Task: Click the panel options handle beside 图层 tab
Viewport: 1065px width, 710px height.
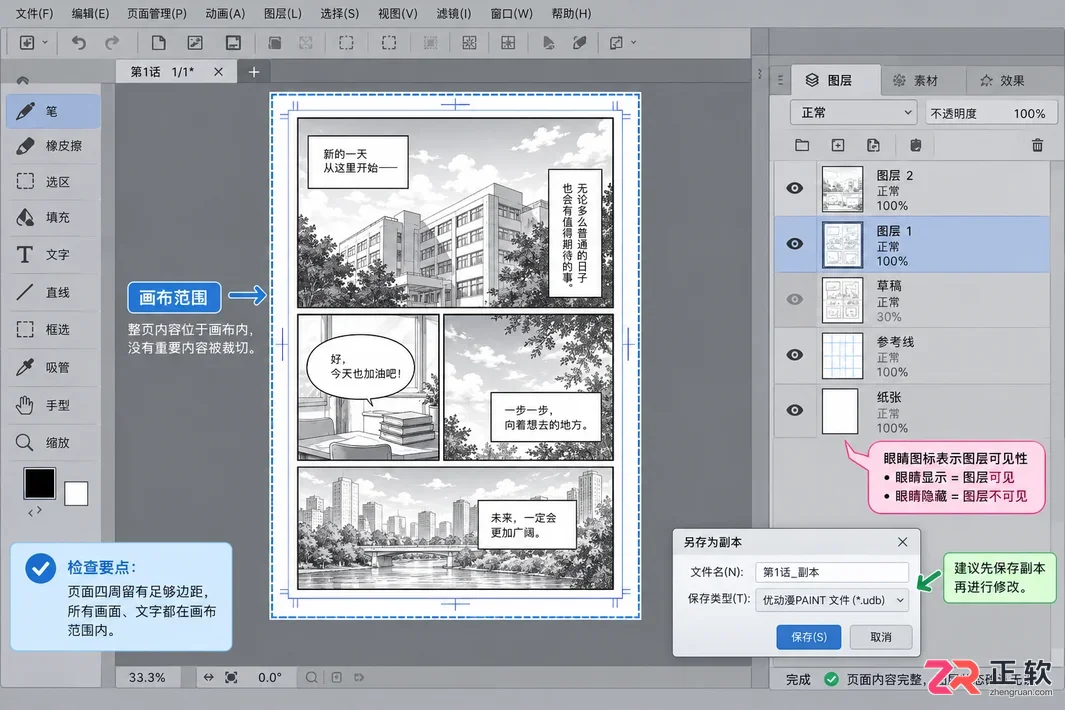Action: (x=780, y=80)
